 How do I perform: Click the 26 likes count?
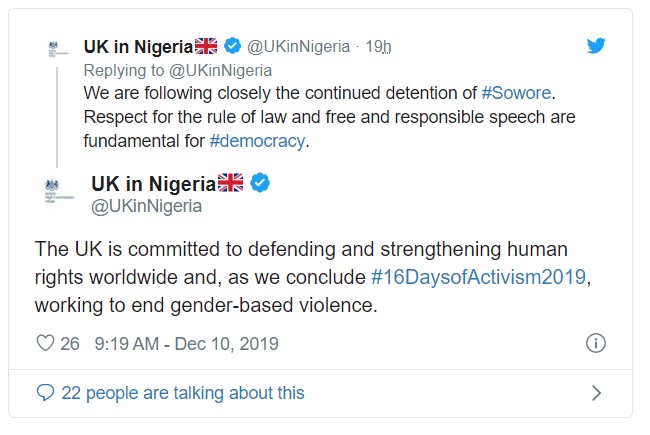(70, 344)
